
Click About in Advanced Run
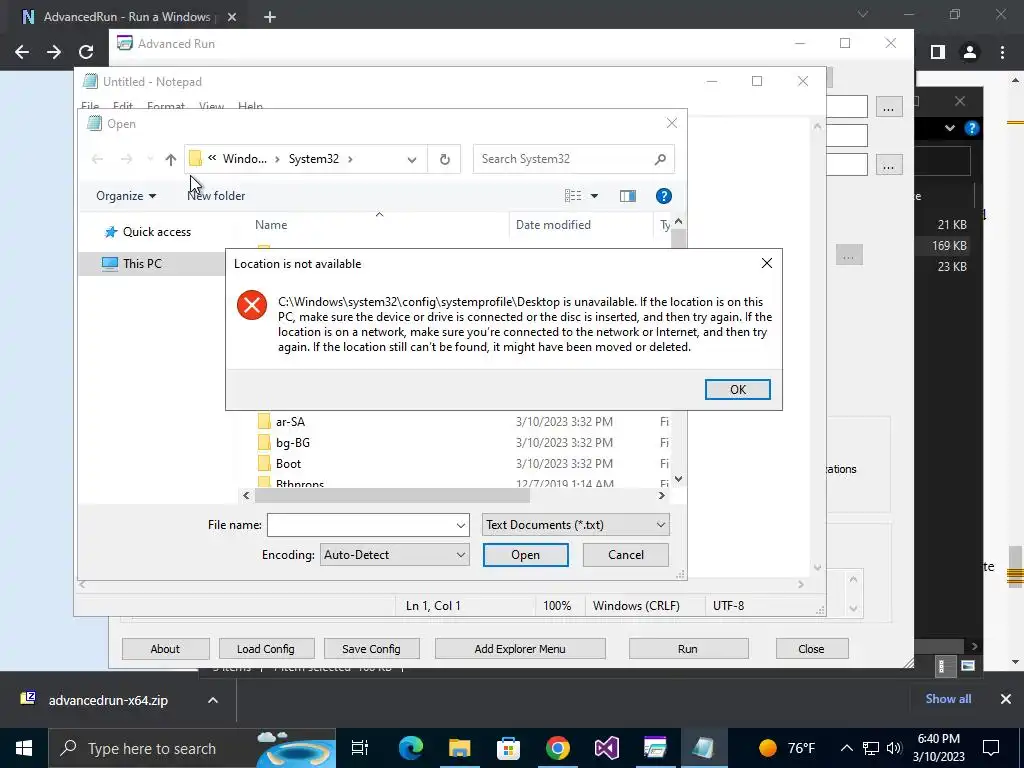pos(165,649)
